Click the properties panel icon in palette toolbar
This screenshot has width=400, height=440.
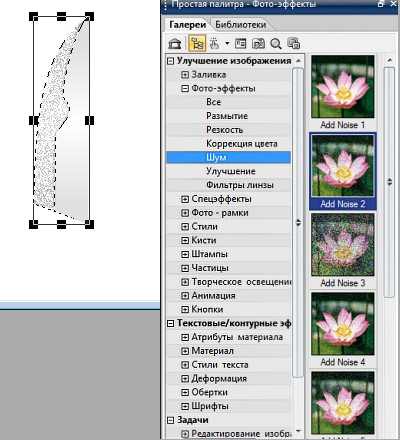point(240,44)
